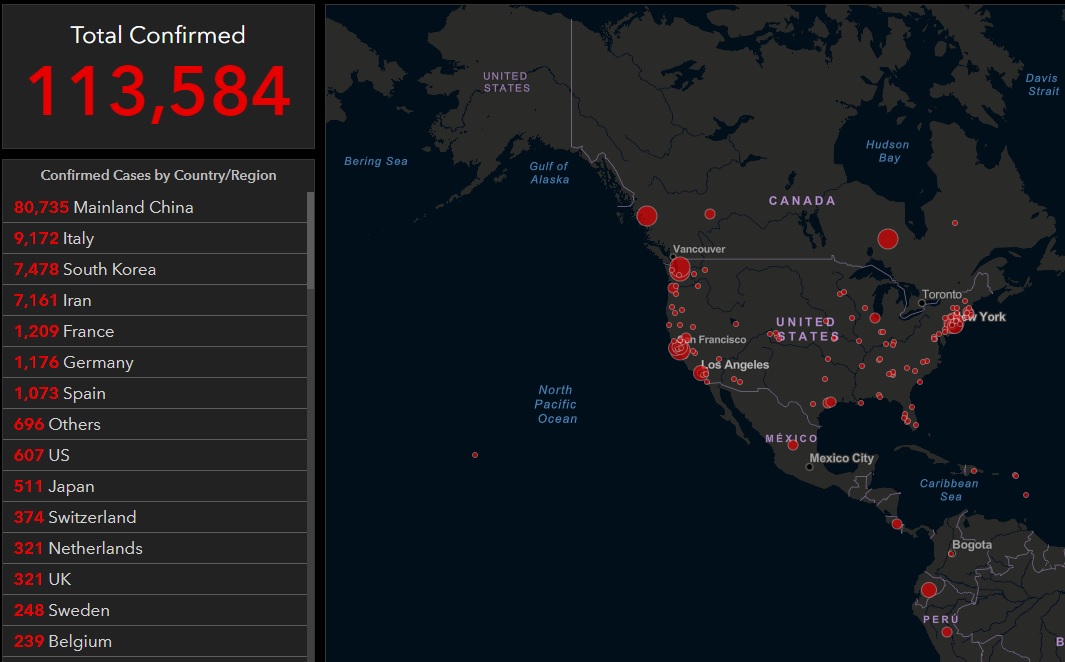Click the Confirmed Cases by Country/Region header

click(158, 174)
